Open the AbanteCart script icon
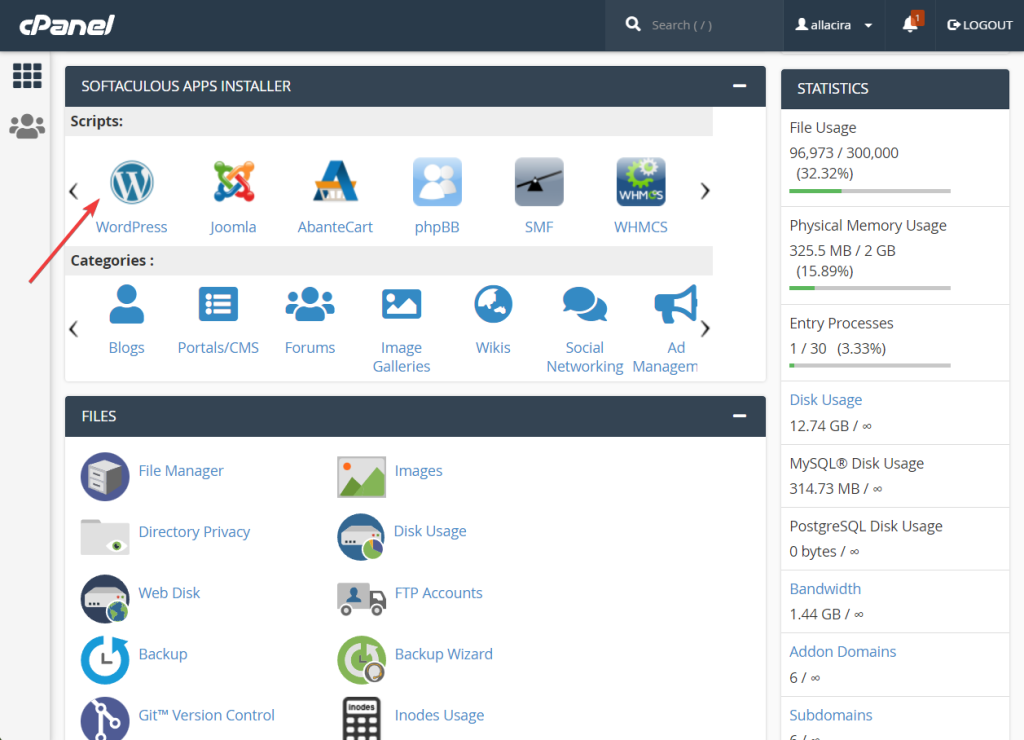This screenshot has width=1024, height=740. [336, 181]
